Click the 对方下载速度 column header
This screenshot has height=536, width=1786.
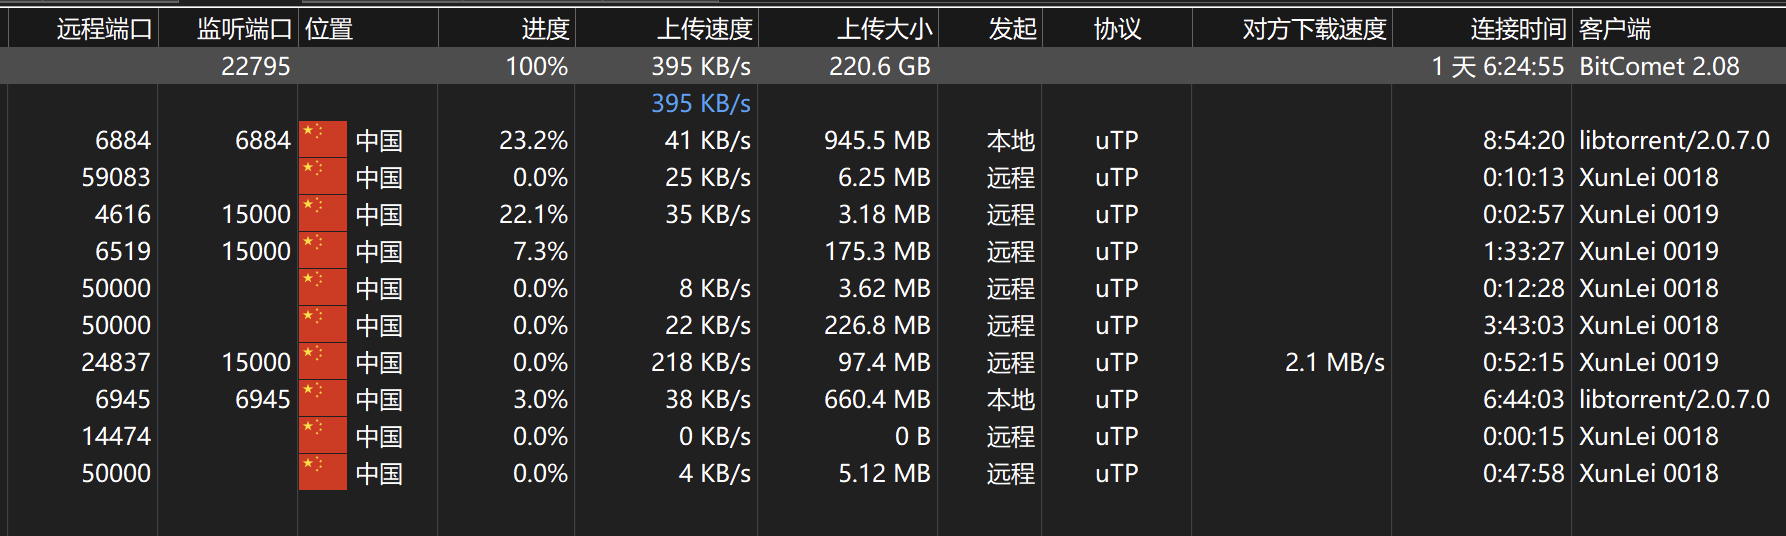point(1293,29)
